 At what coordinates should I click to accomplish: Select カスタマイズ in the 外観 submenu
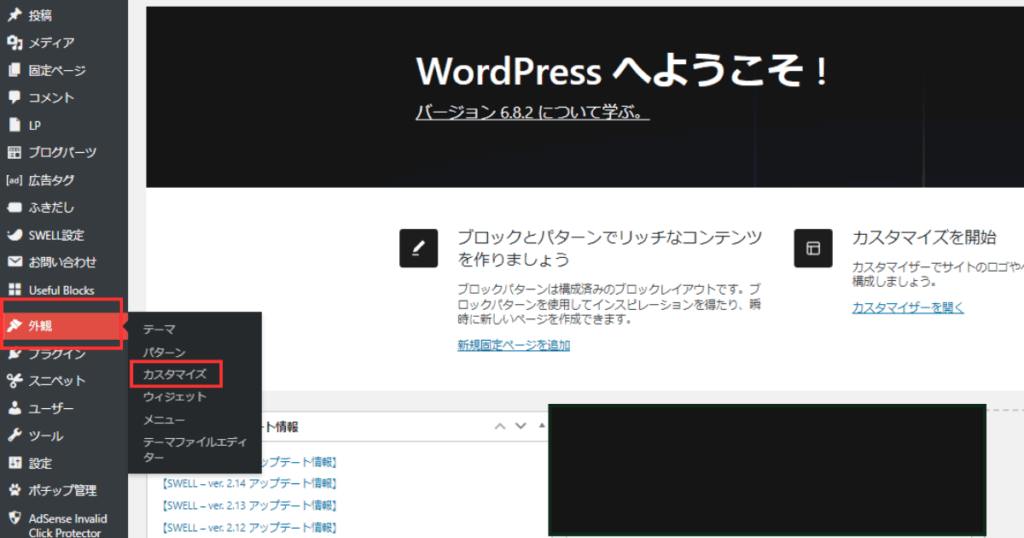pos(175,374)
